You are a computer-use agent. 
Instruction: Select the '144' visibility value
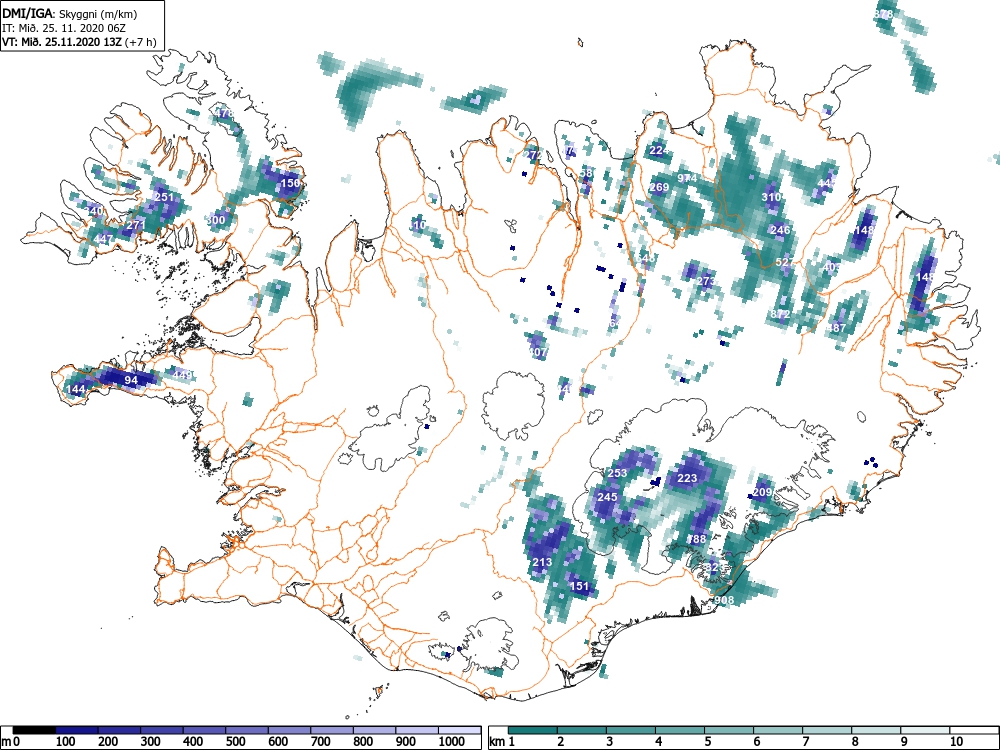click(75, 389)
